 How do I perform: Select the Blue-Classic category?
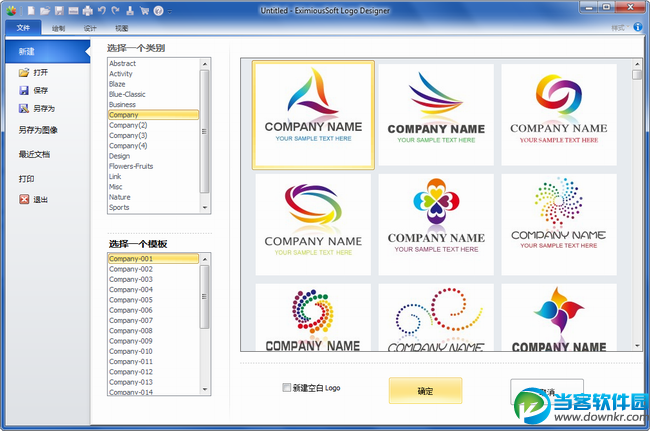[153, 94]
